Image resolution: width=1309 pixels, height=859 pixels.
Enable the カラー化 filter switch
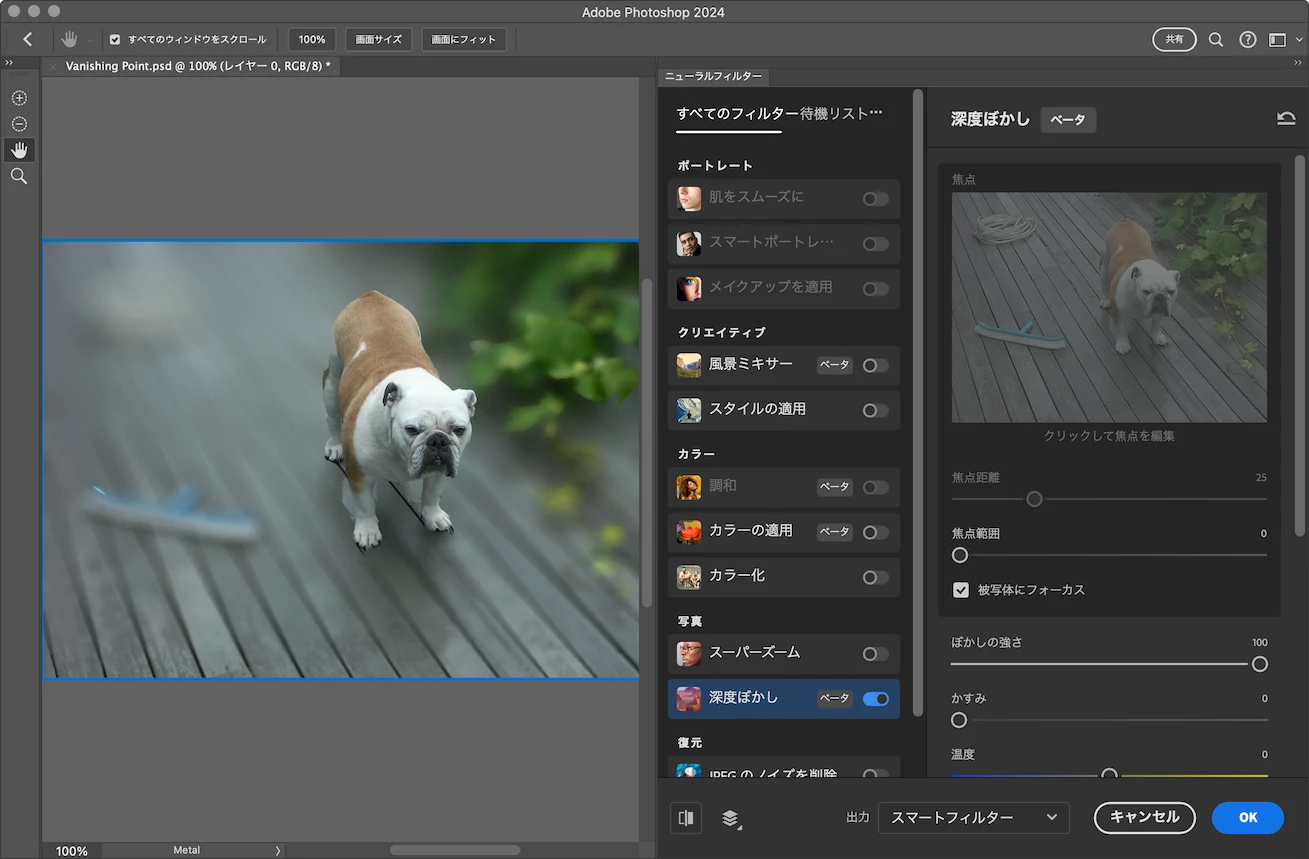pyautogui.click(x=875, y=578)
